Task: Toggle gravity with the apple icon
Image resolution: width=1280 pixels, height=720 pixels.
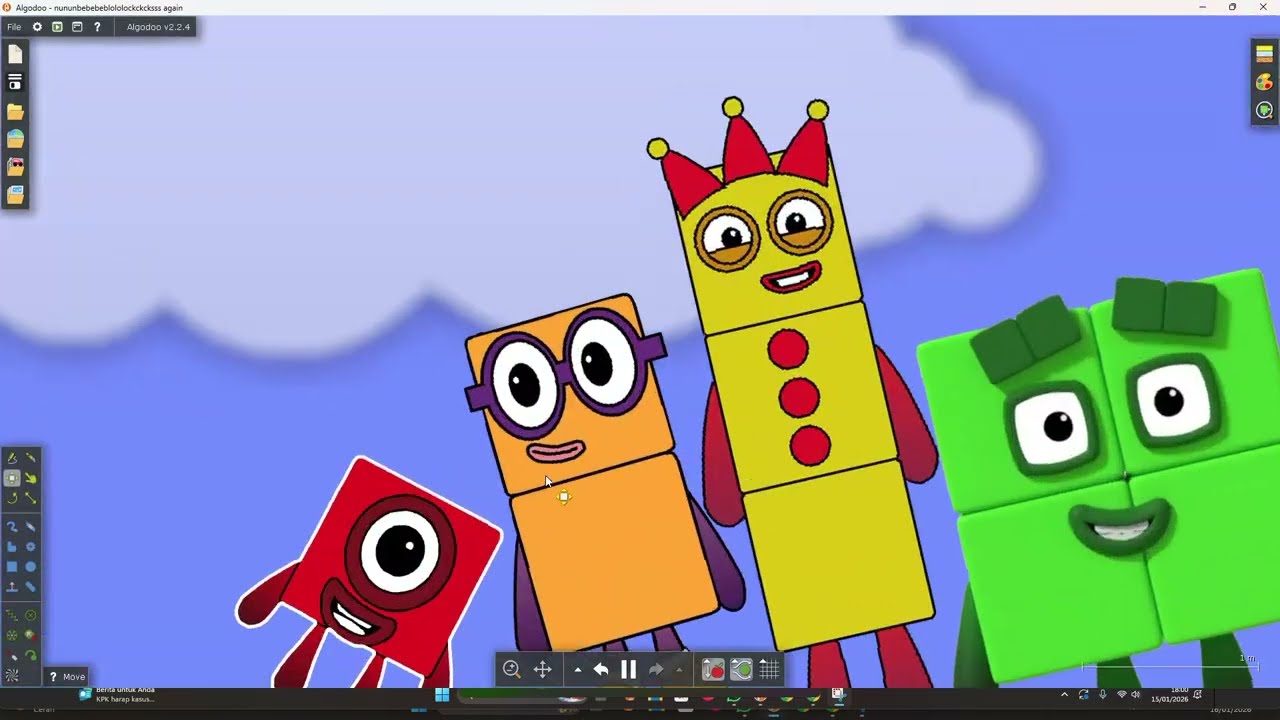Action: point(713,669)
